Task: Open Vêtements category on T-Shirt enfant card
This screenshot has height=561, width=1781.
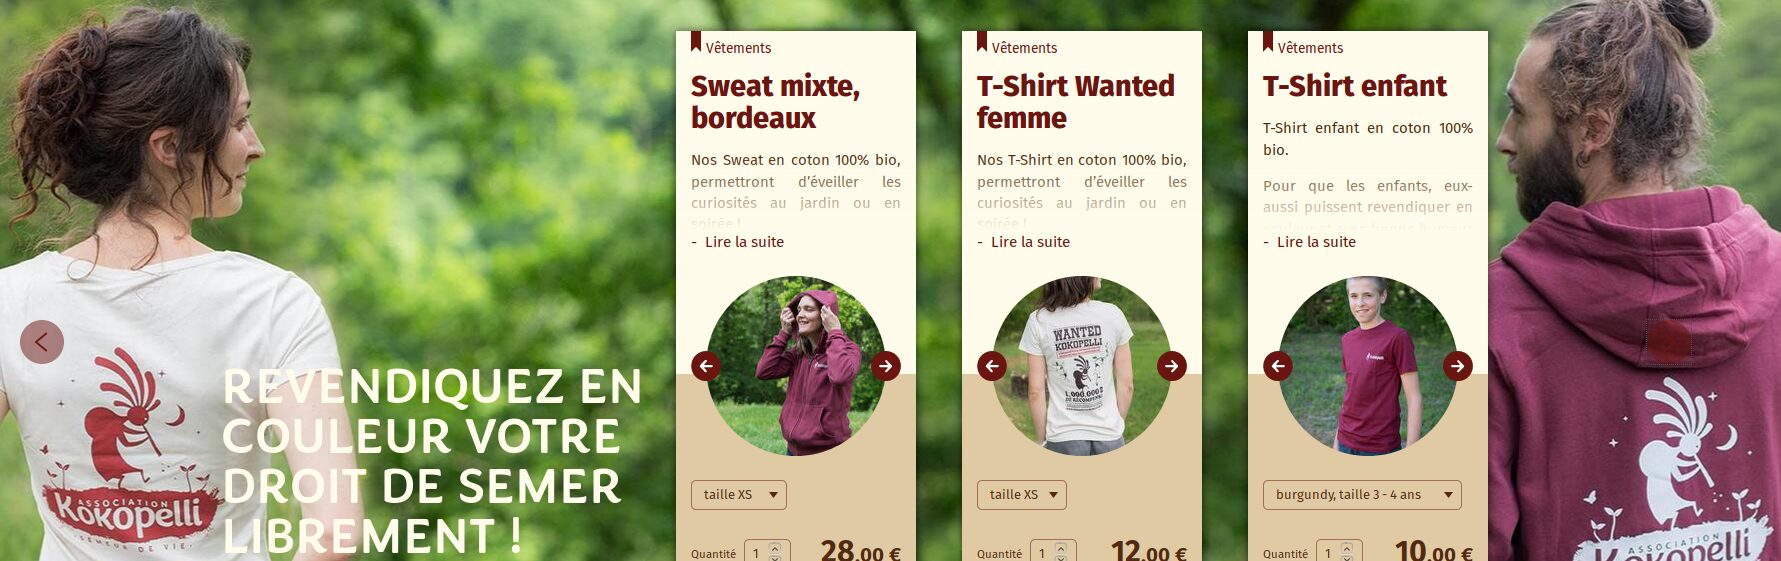Action: [x=1310, y=48]
